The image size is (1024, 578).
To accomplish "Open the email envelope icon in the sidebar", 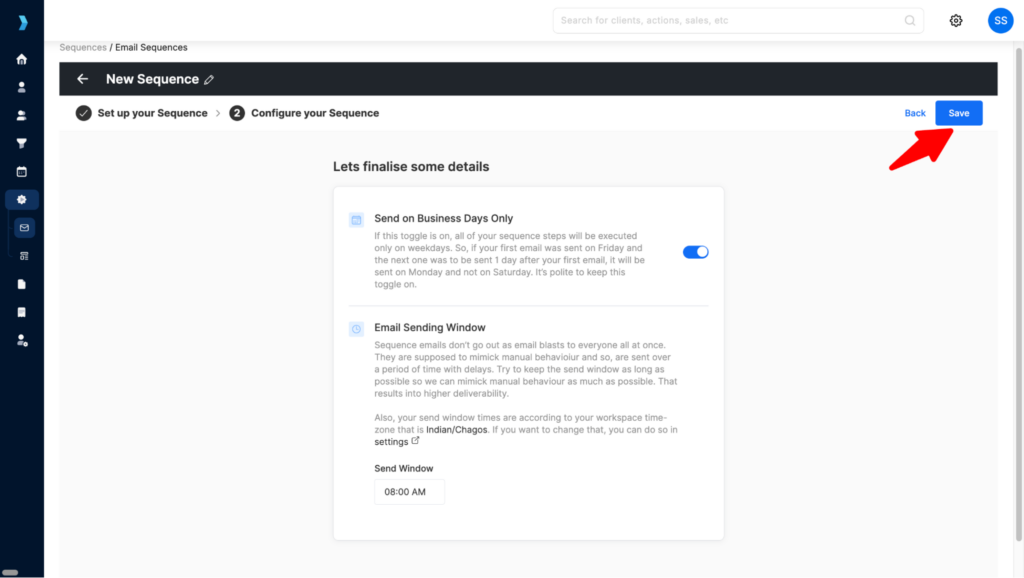I will click(22, 227).
